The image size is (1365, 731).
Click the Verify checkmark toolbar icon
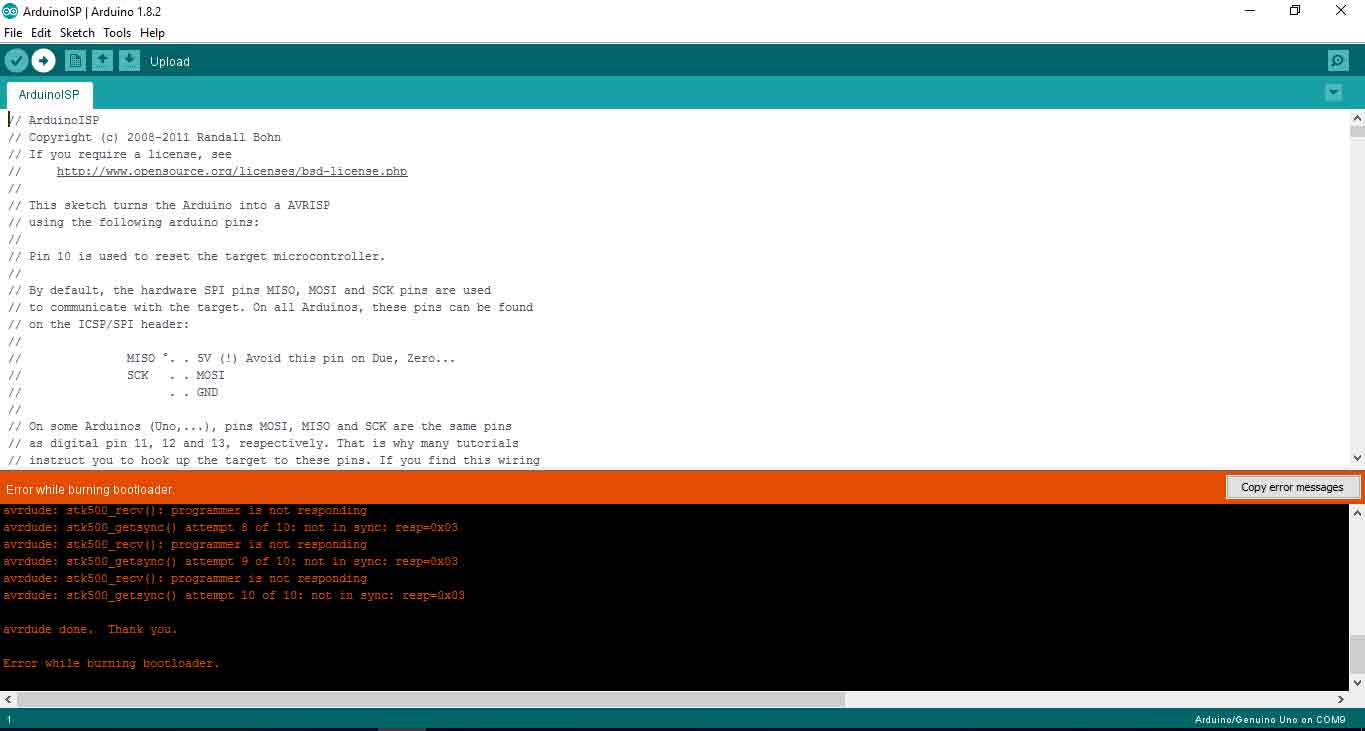point(16,61)
